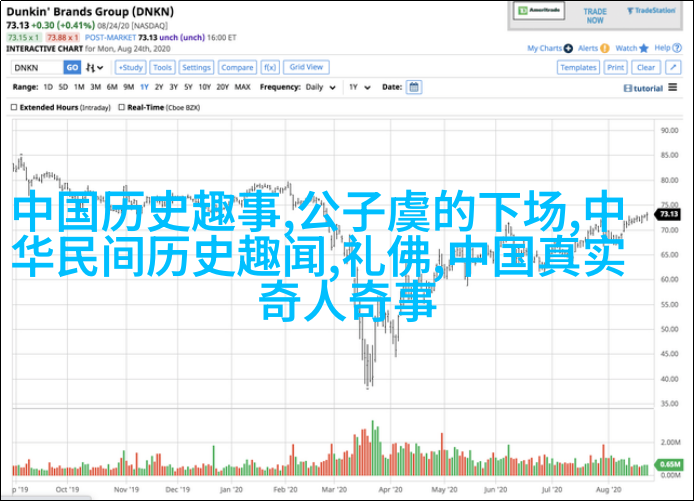This screenshot has height=502, width=695.
Task: Click the TRADE NOW link
Action: [595, 16]
